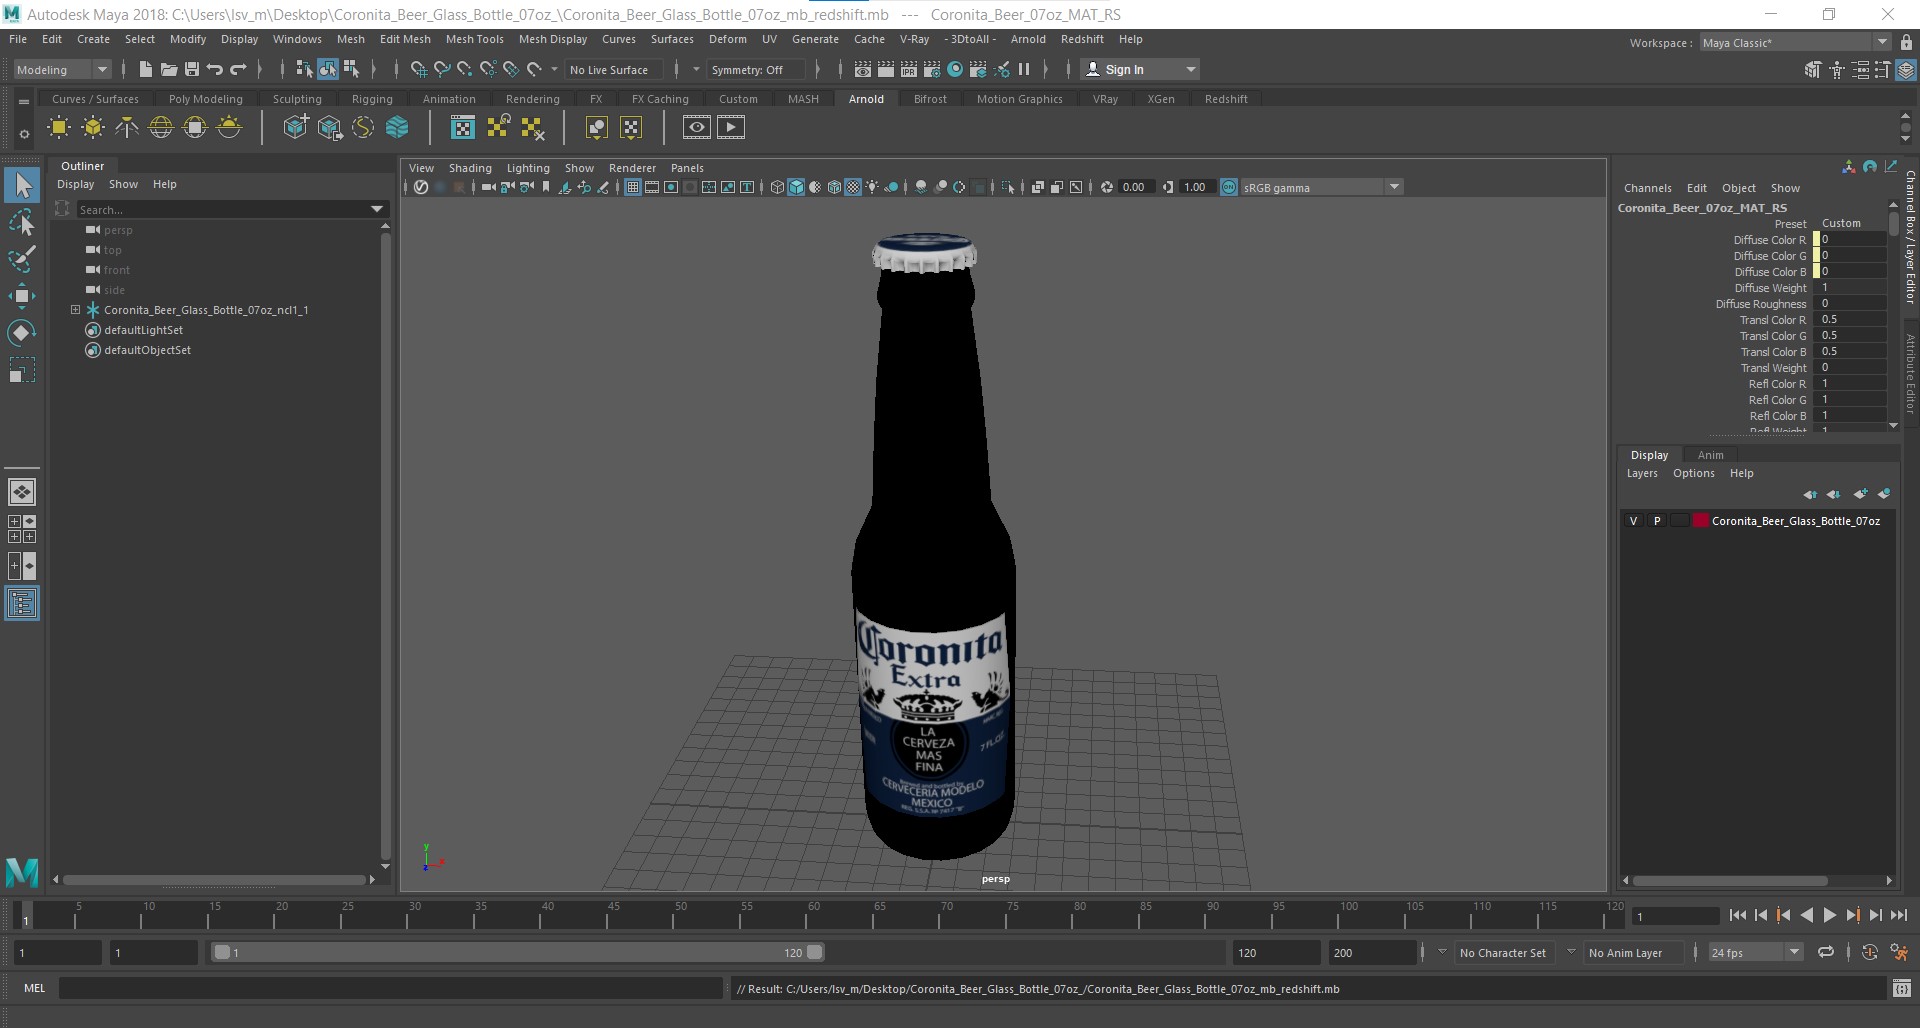Open scene folder icon

(x=168, y=69)
